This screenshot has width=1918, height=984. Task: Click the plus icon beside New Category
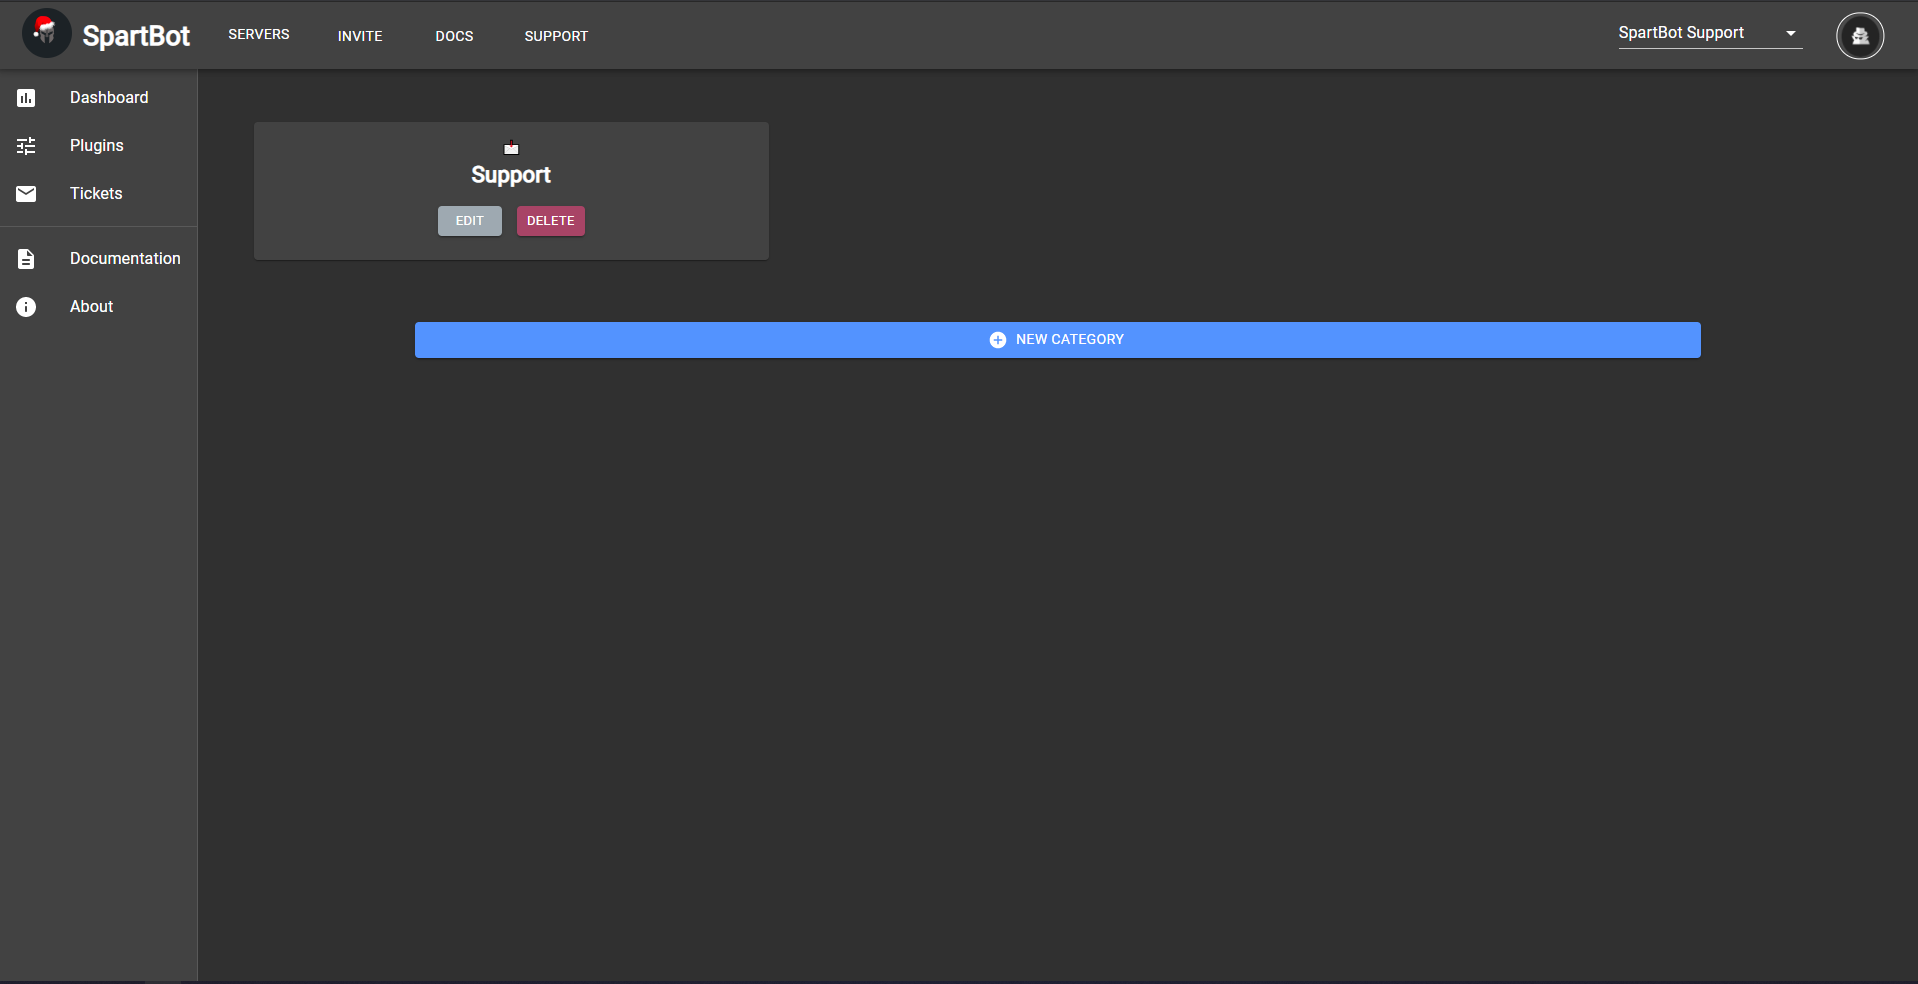point(997,340)
